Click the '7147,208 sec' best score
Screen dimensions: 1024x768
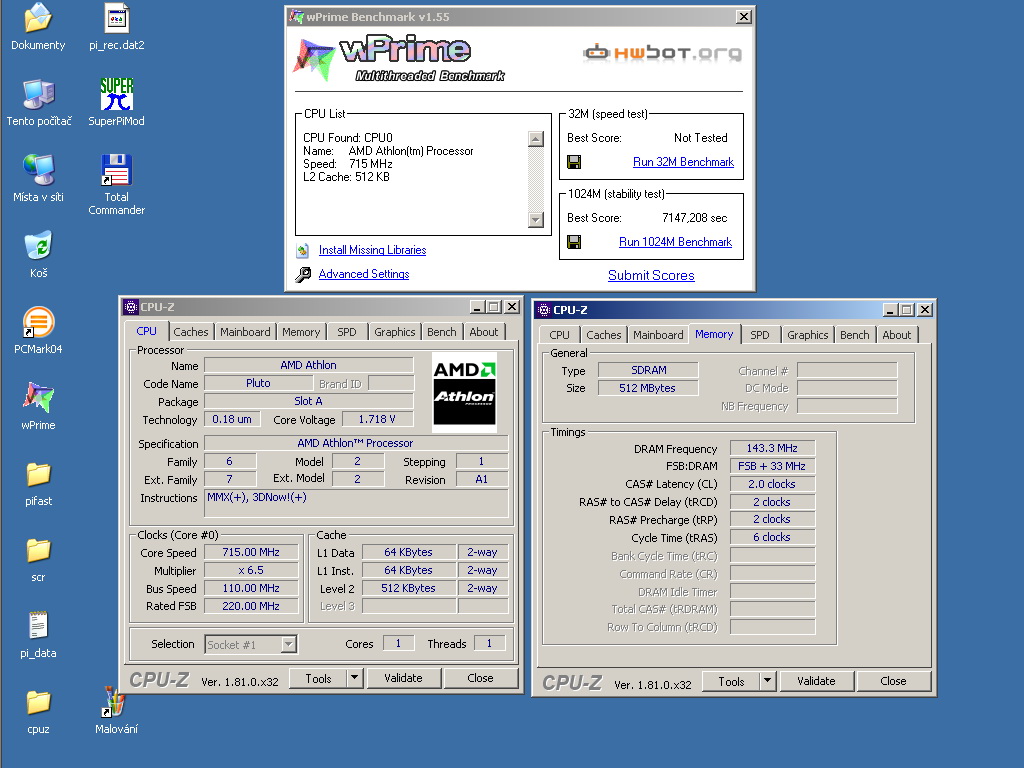click(694, 218)
